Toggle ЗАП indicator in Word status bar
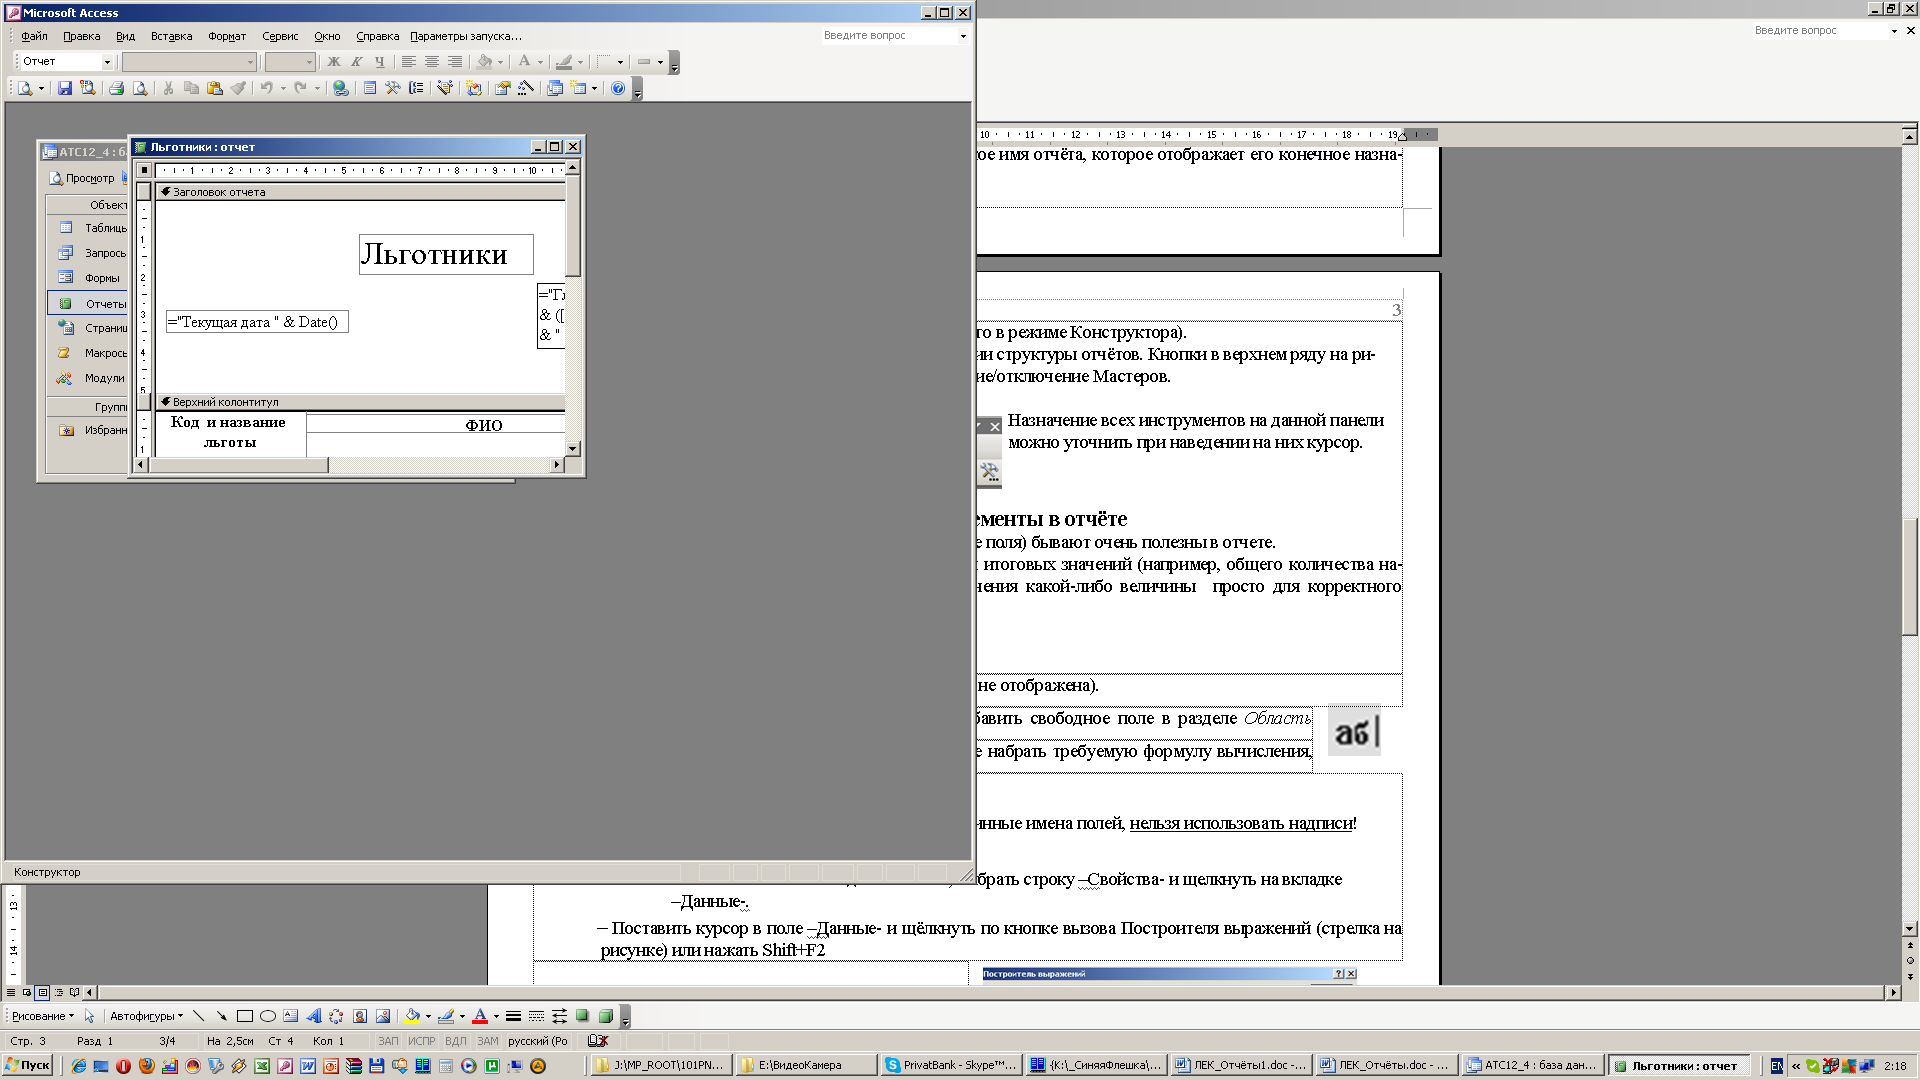This screenshot has width=1920, height=1080. (388, 1041)
